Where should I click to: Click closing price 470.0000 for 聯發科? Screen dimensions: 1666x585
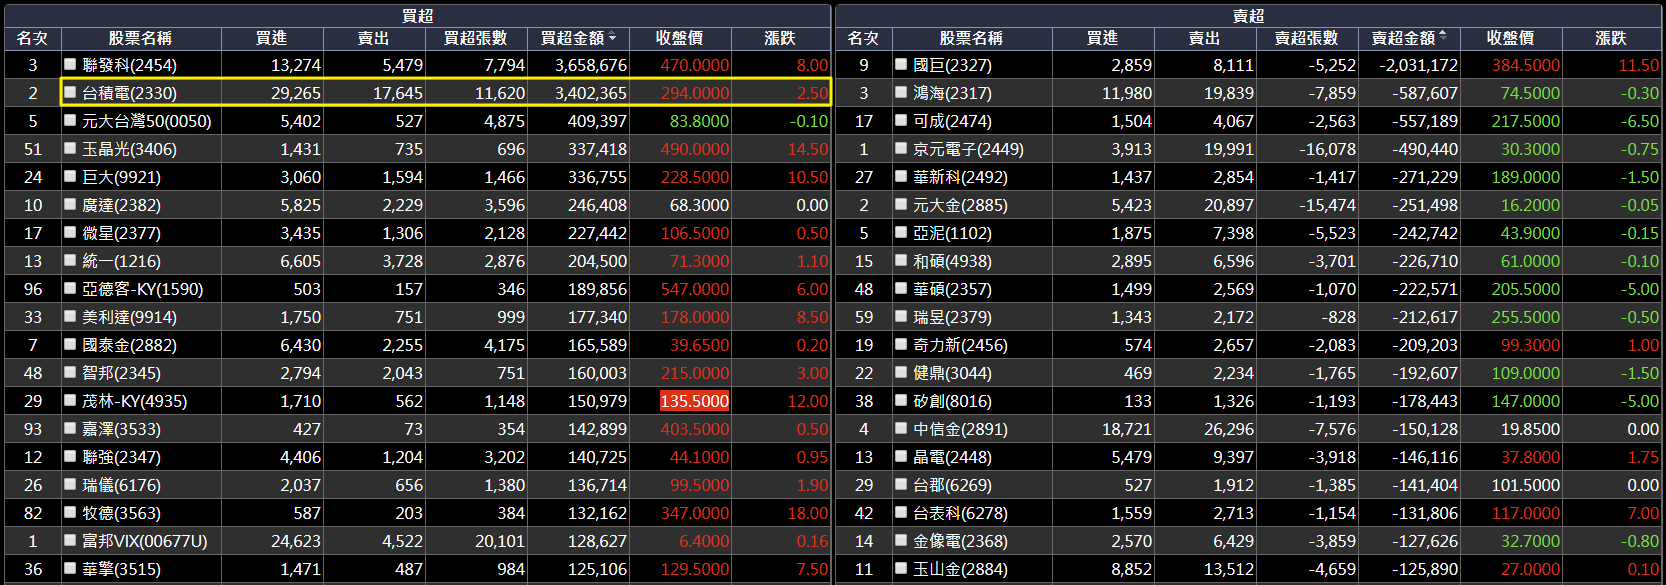click(694, 65)
